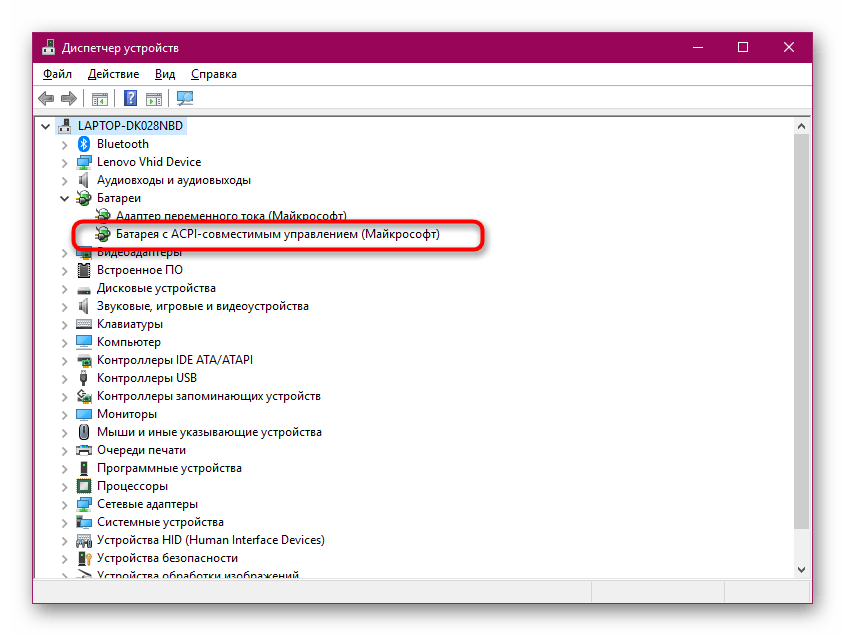Viewport: 845px width, 636px height.
Task: Click the scan for hardware changes icon
Action: coord(185,99)
